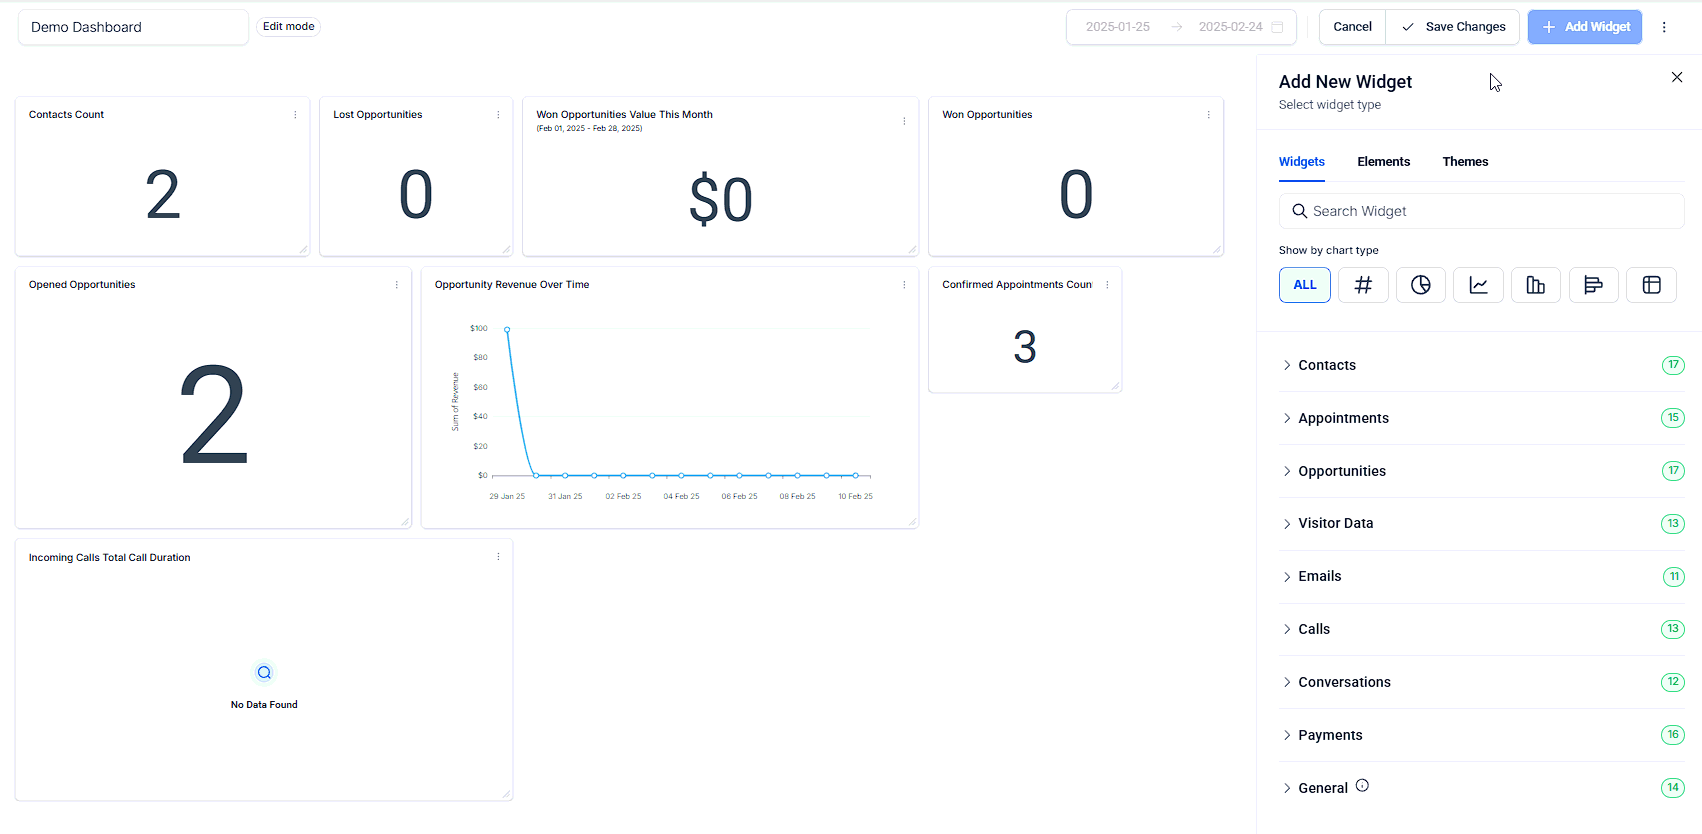This screenshot has height=834, width=1702.
Task: Select the ALL chart type filter
Action: [1304, 285]
